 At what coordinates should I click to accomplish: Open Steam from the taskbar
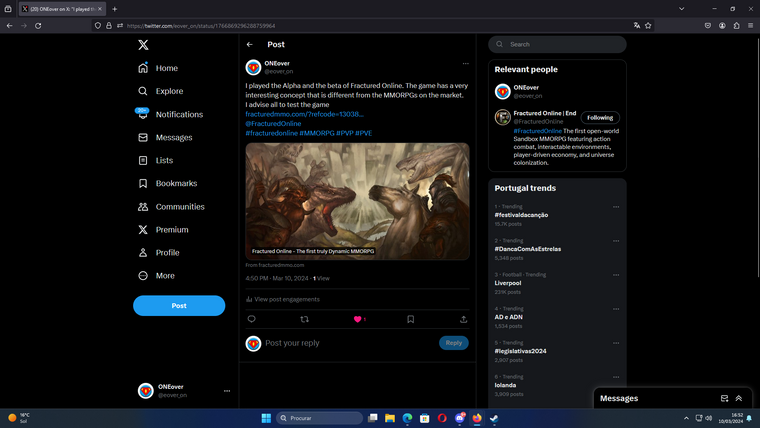coord(494,418)
